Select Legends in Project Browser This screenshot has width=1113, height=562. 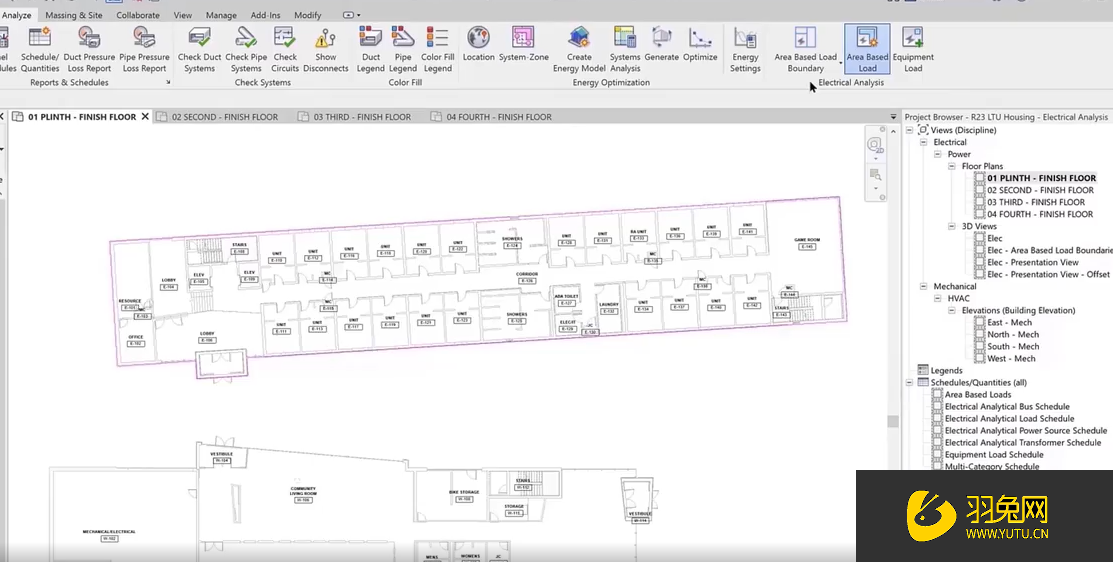[946, 370]
